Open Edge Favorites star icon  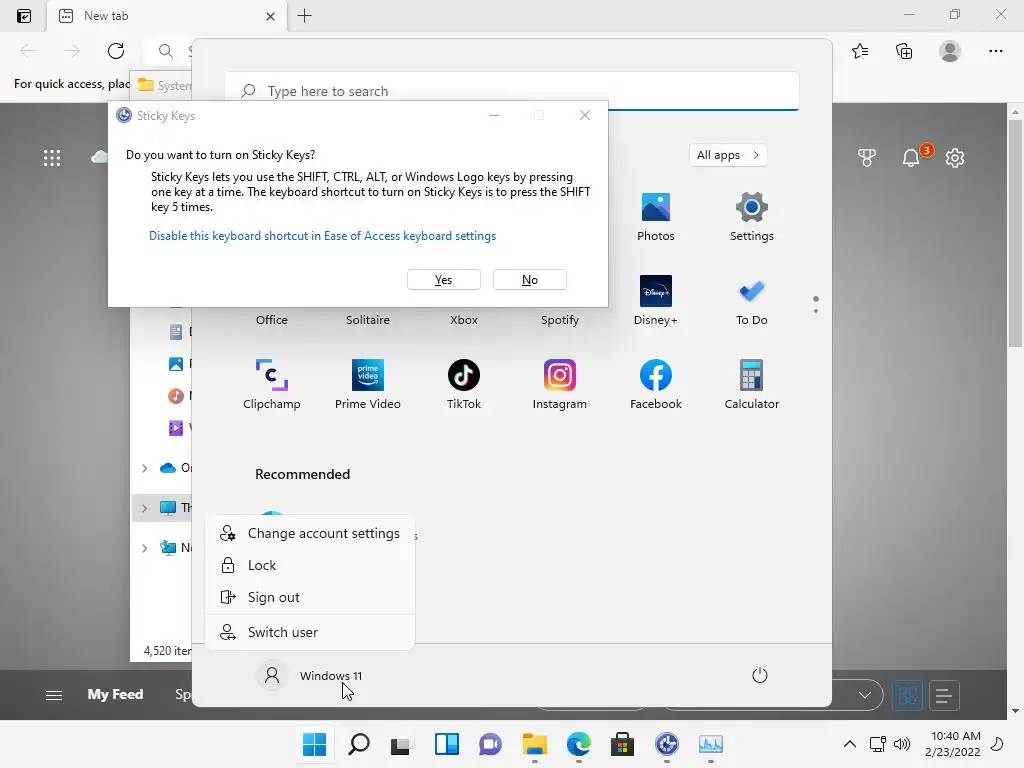[x=860, y=51]
